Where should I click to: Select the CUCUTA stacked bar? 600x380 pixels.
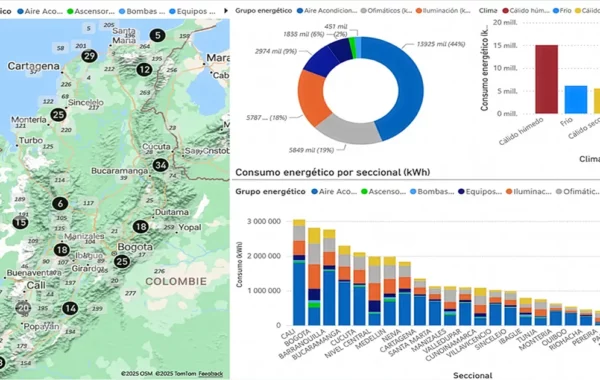[359, 289]
